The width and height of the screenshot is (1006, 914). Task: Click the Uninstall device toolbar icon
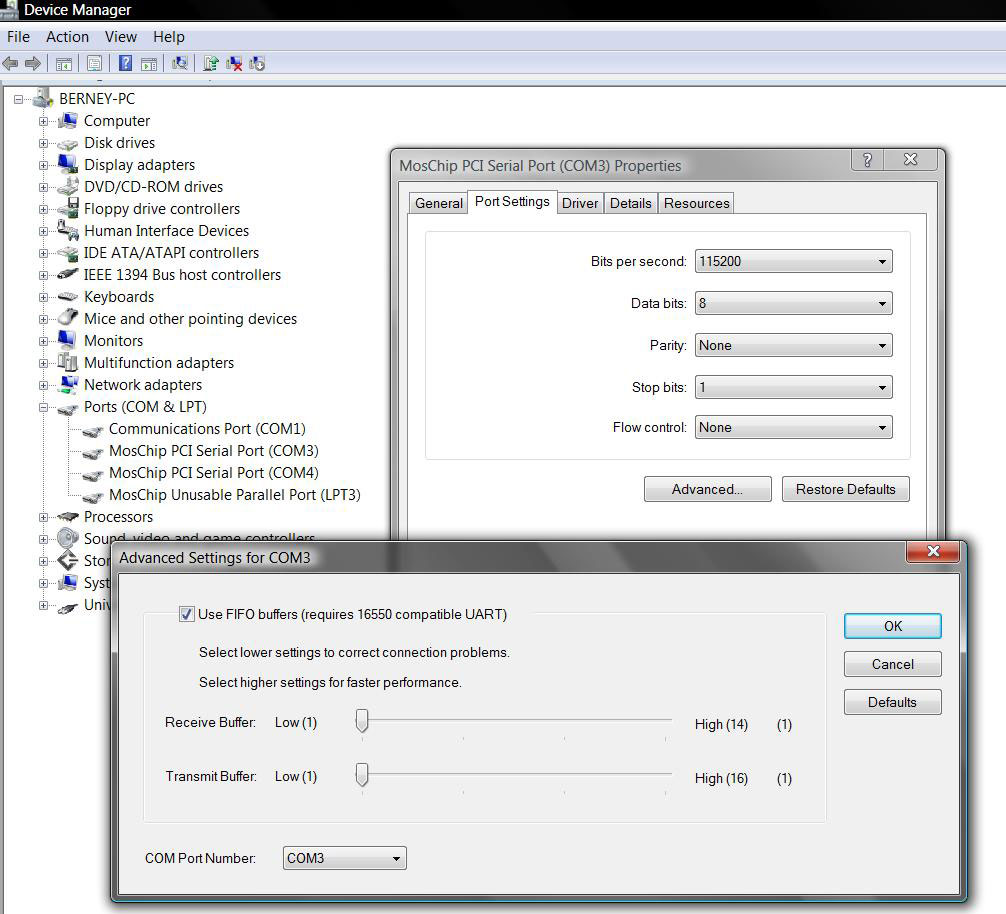tap(234, 63)
